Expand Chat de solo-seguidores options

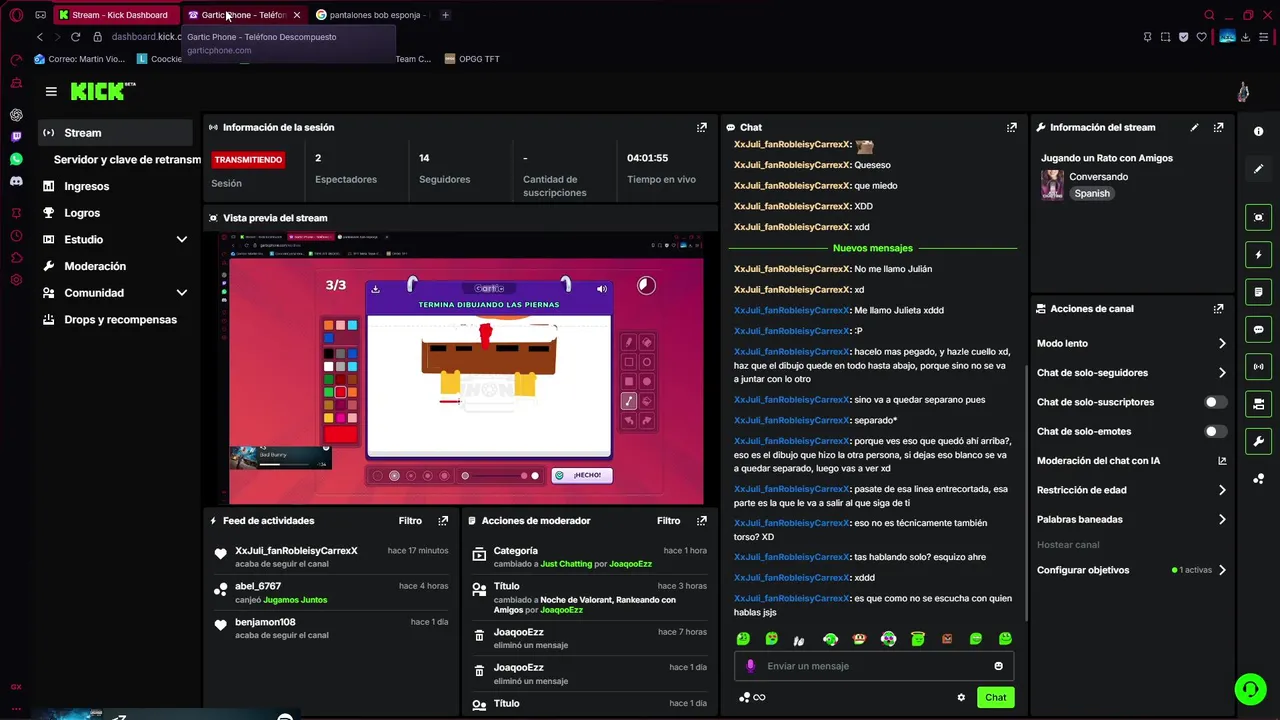point(1221,373)
